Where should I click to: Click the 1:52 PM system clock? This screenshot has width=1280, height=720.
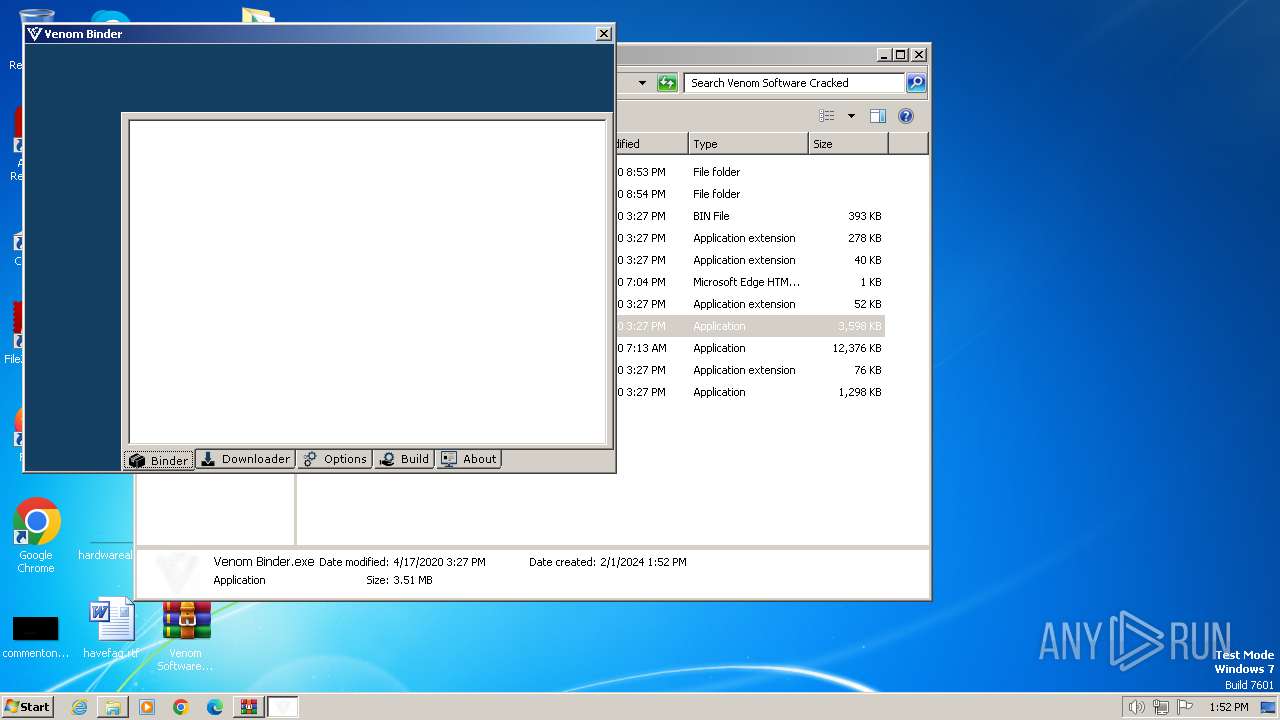click(x=1228, y=707)
